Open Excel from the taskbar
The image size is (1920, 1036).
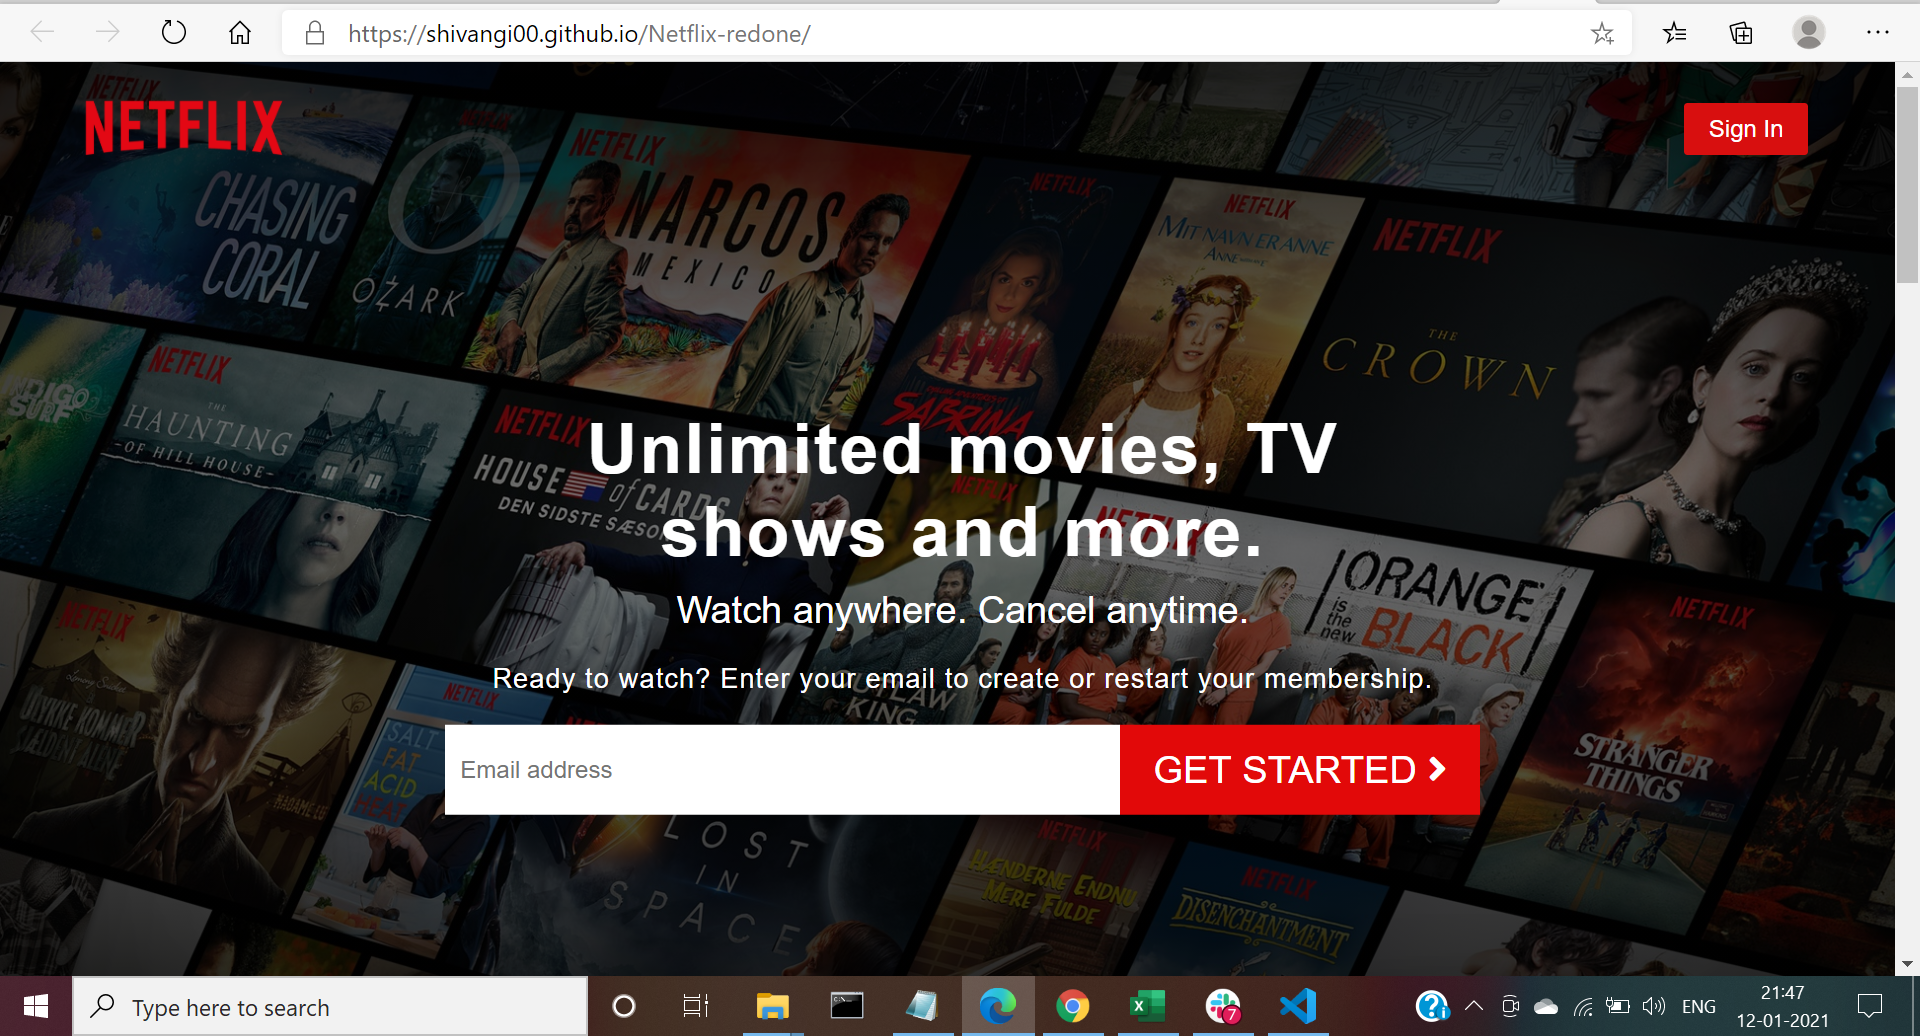[1147, 1006]
